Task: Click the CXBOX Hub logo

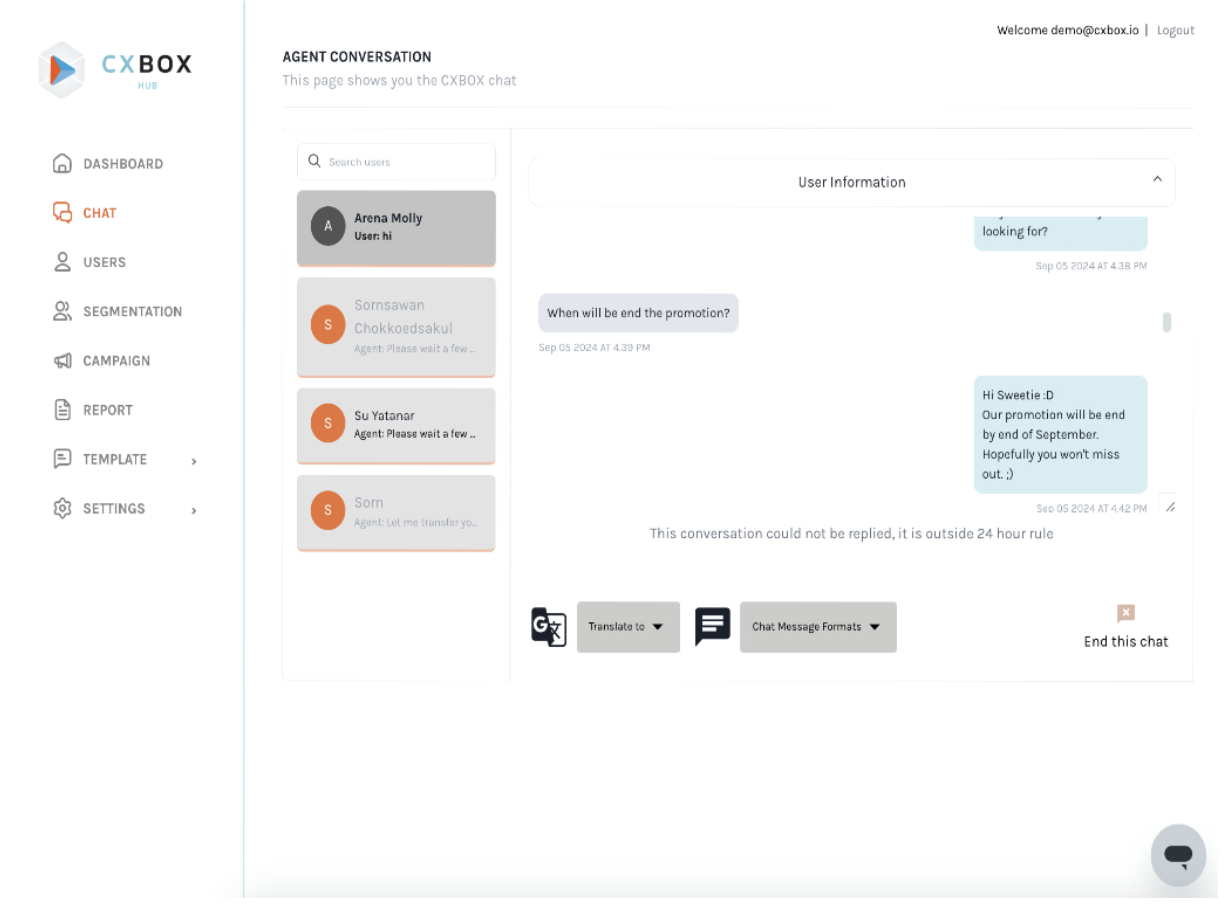Action: 115,70
